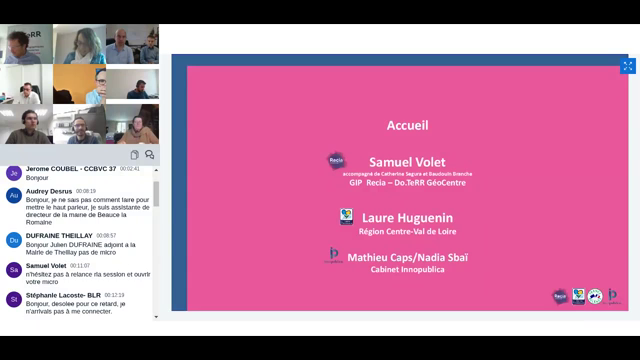Click the Recia logo beside Samuel Volet's slide name
Viewport: 640px width, 360px height.
(x=337, y=160)
